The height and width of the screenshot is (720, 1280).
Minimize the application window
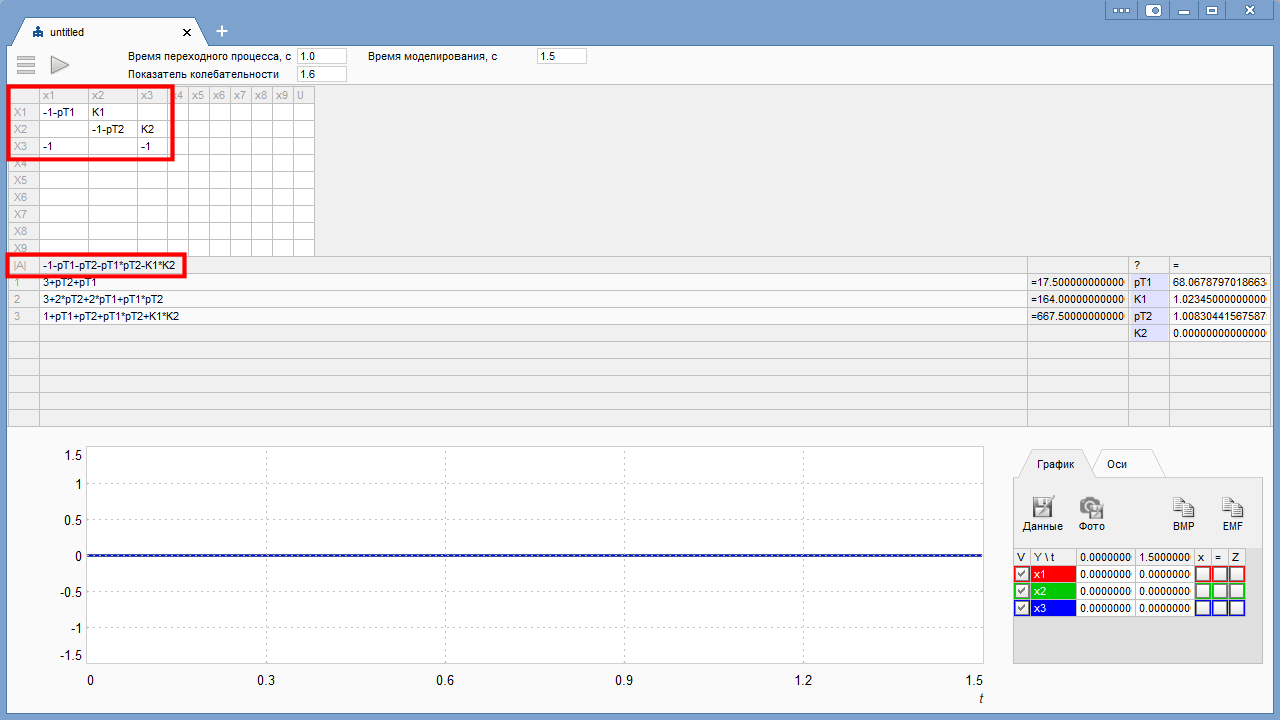pyautogui.click(x=1183, y=10)
